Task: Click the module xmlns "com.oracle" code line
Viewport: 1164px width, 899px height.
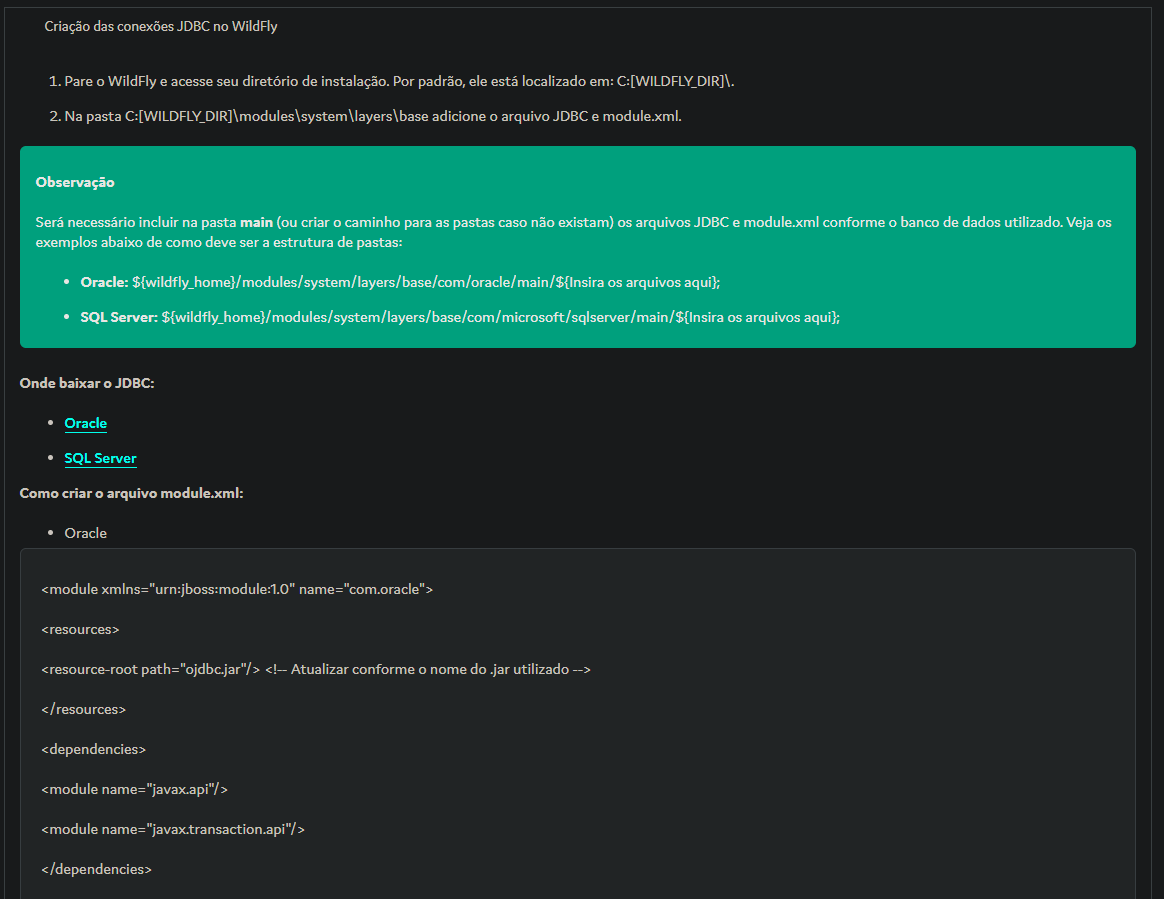Action: pos(237,589)
